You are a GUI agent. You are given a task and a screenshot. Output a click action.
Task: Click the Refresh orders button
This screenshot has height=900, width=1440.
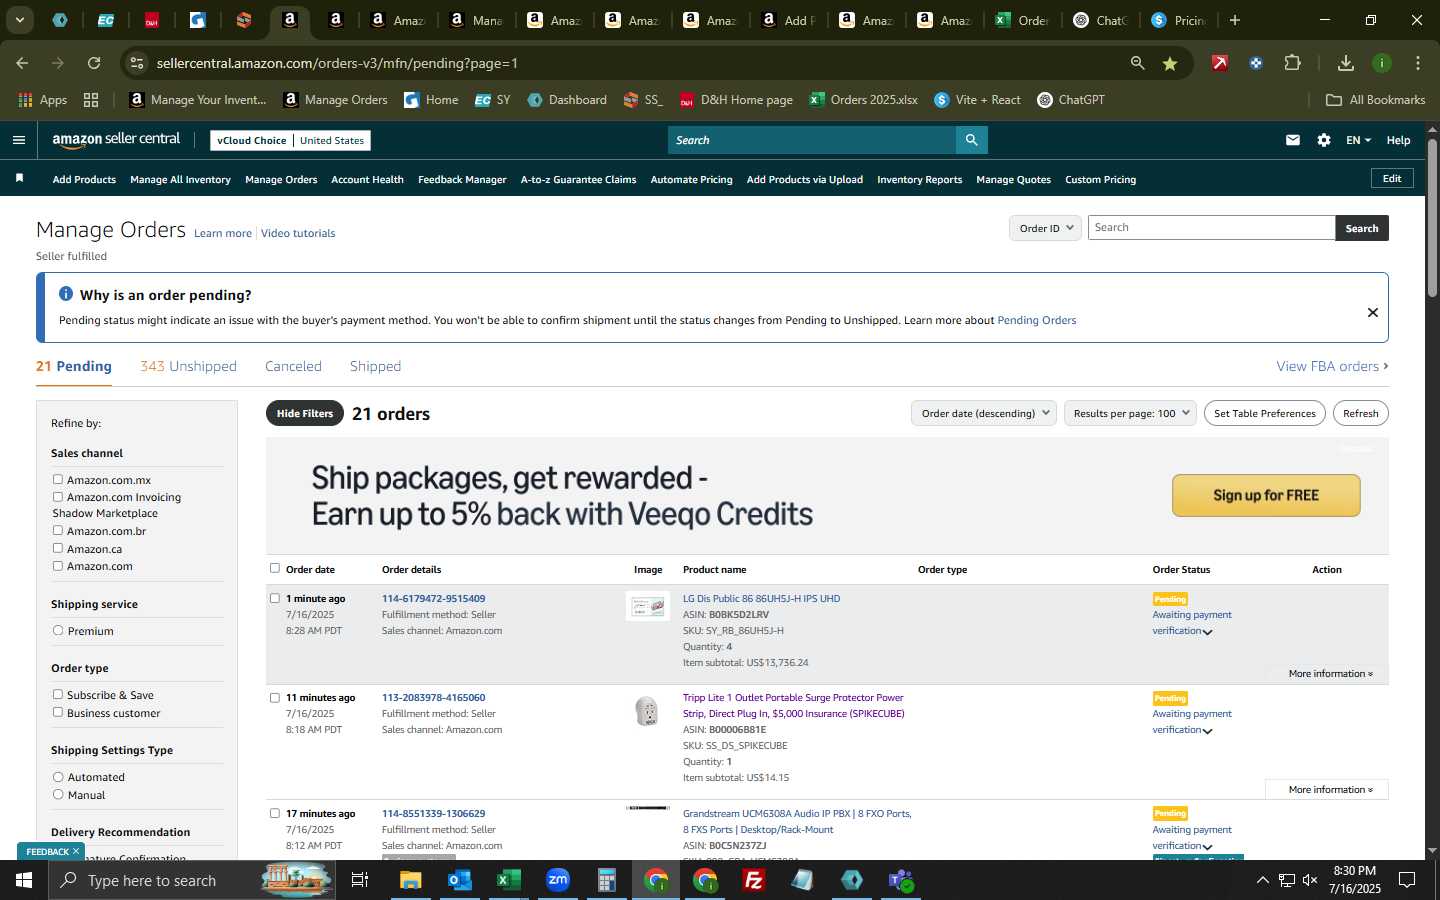(1360, 413)
